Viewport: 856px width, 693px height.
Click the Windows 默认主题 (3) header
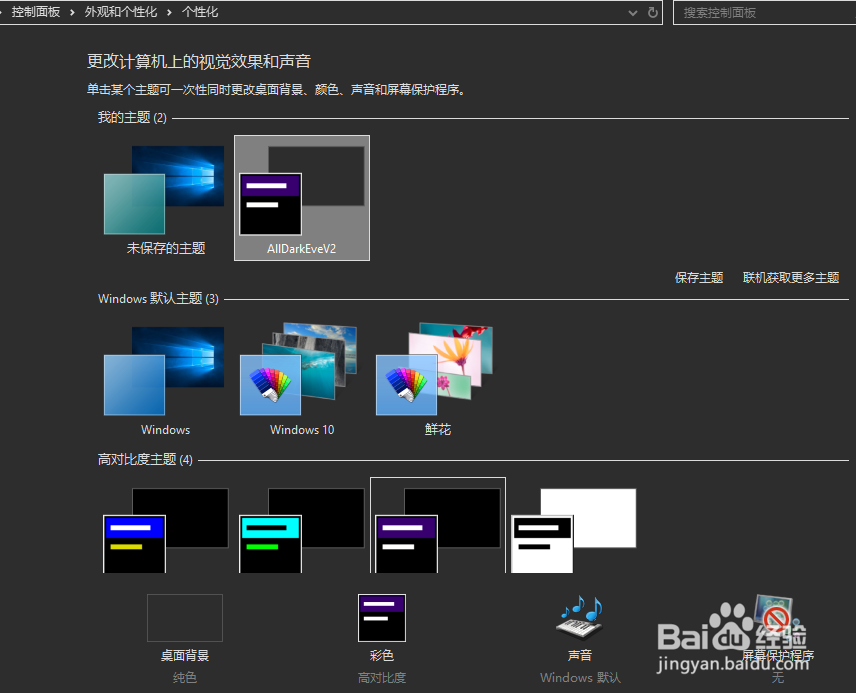point(158,299)
